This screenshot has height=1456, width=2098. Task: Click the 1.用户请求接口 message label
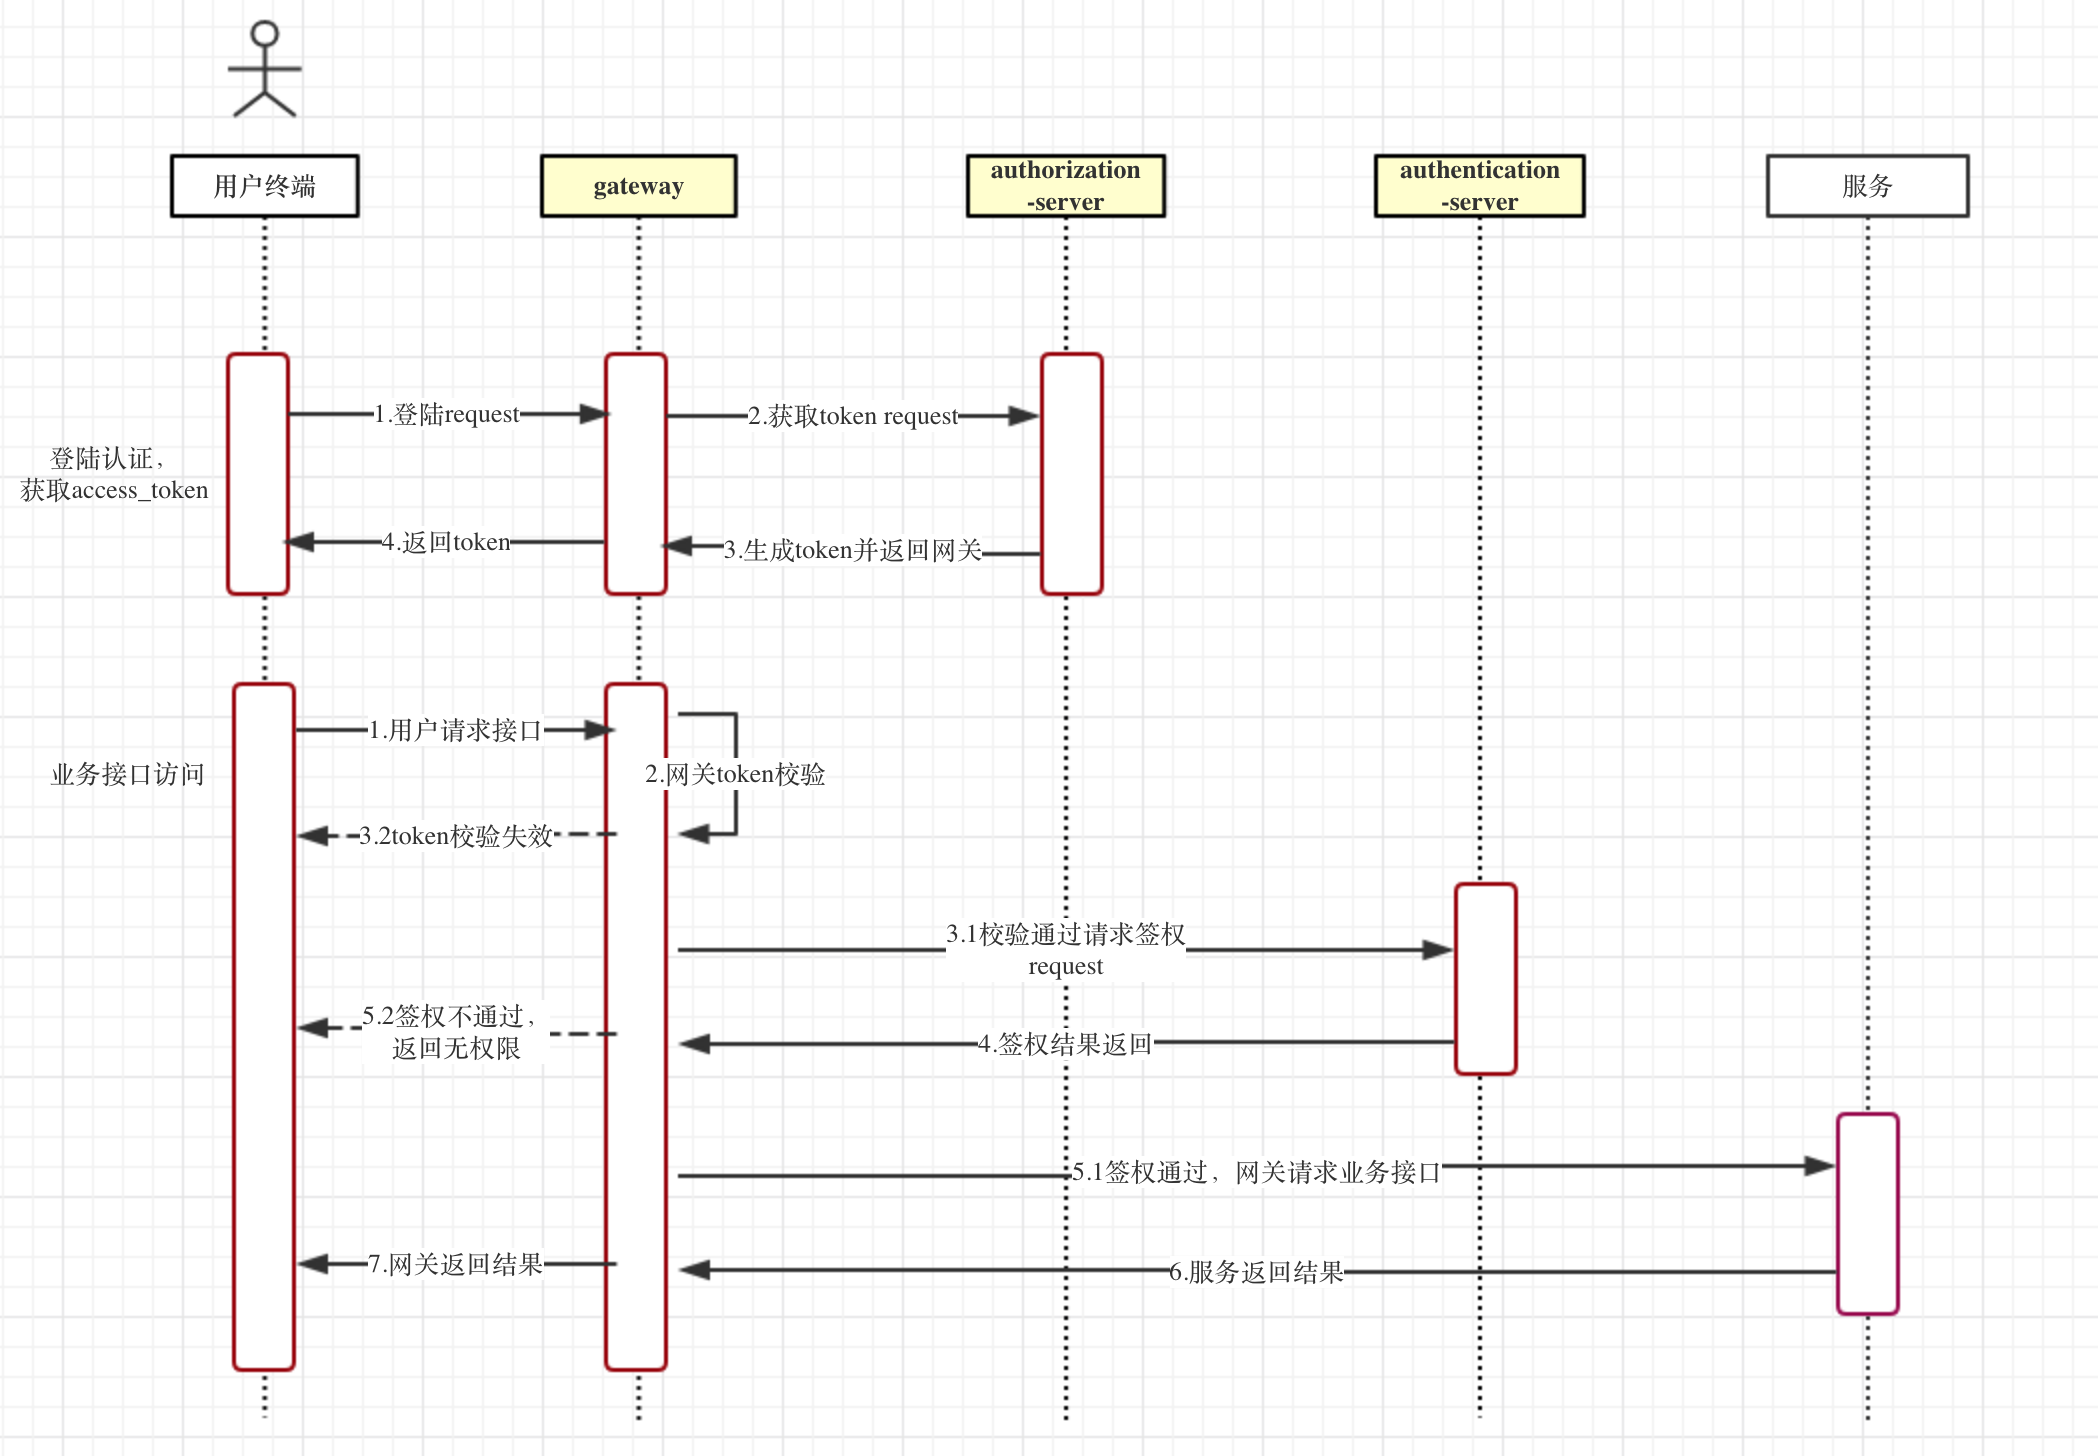(455, 730)
